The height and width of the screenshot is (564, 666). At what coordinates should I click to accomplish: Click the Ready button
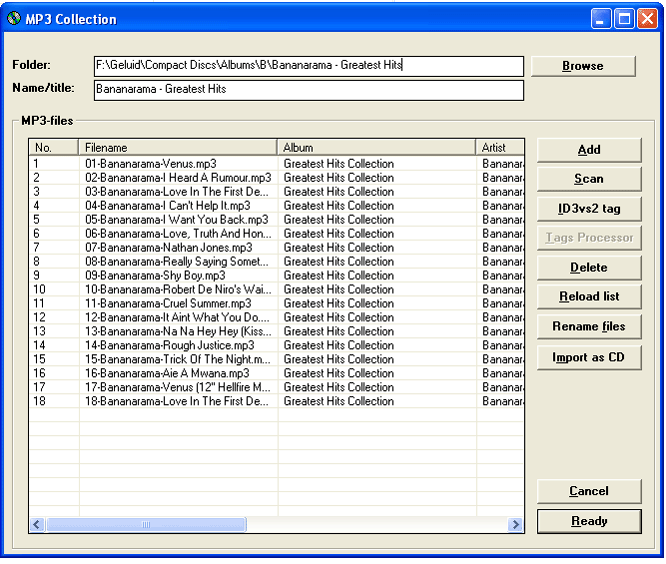click(x=589, y=521)
